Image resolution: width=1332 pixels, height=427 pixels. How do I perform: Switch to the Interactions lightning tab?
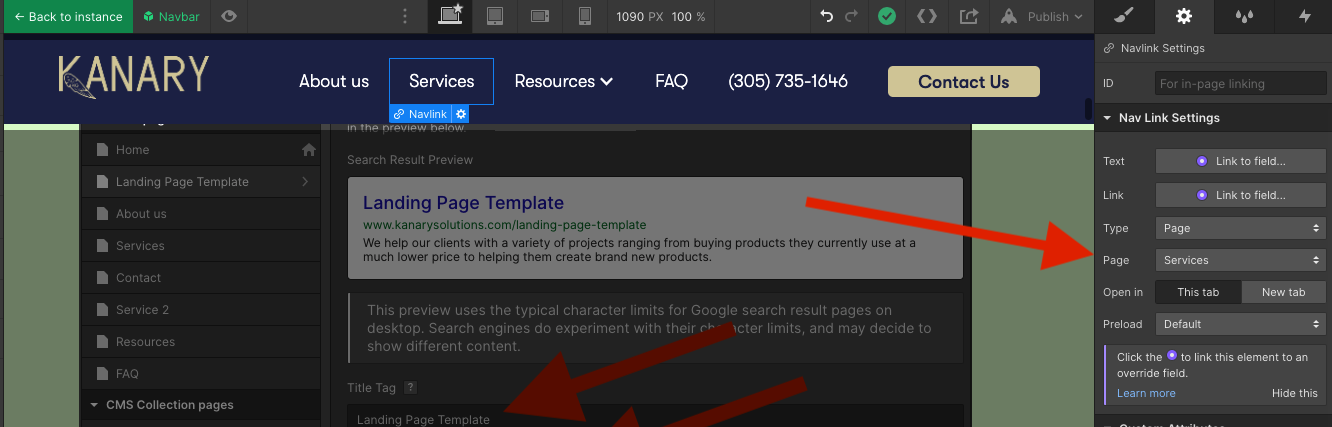coord(1303,16)
